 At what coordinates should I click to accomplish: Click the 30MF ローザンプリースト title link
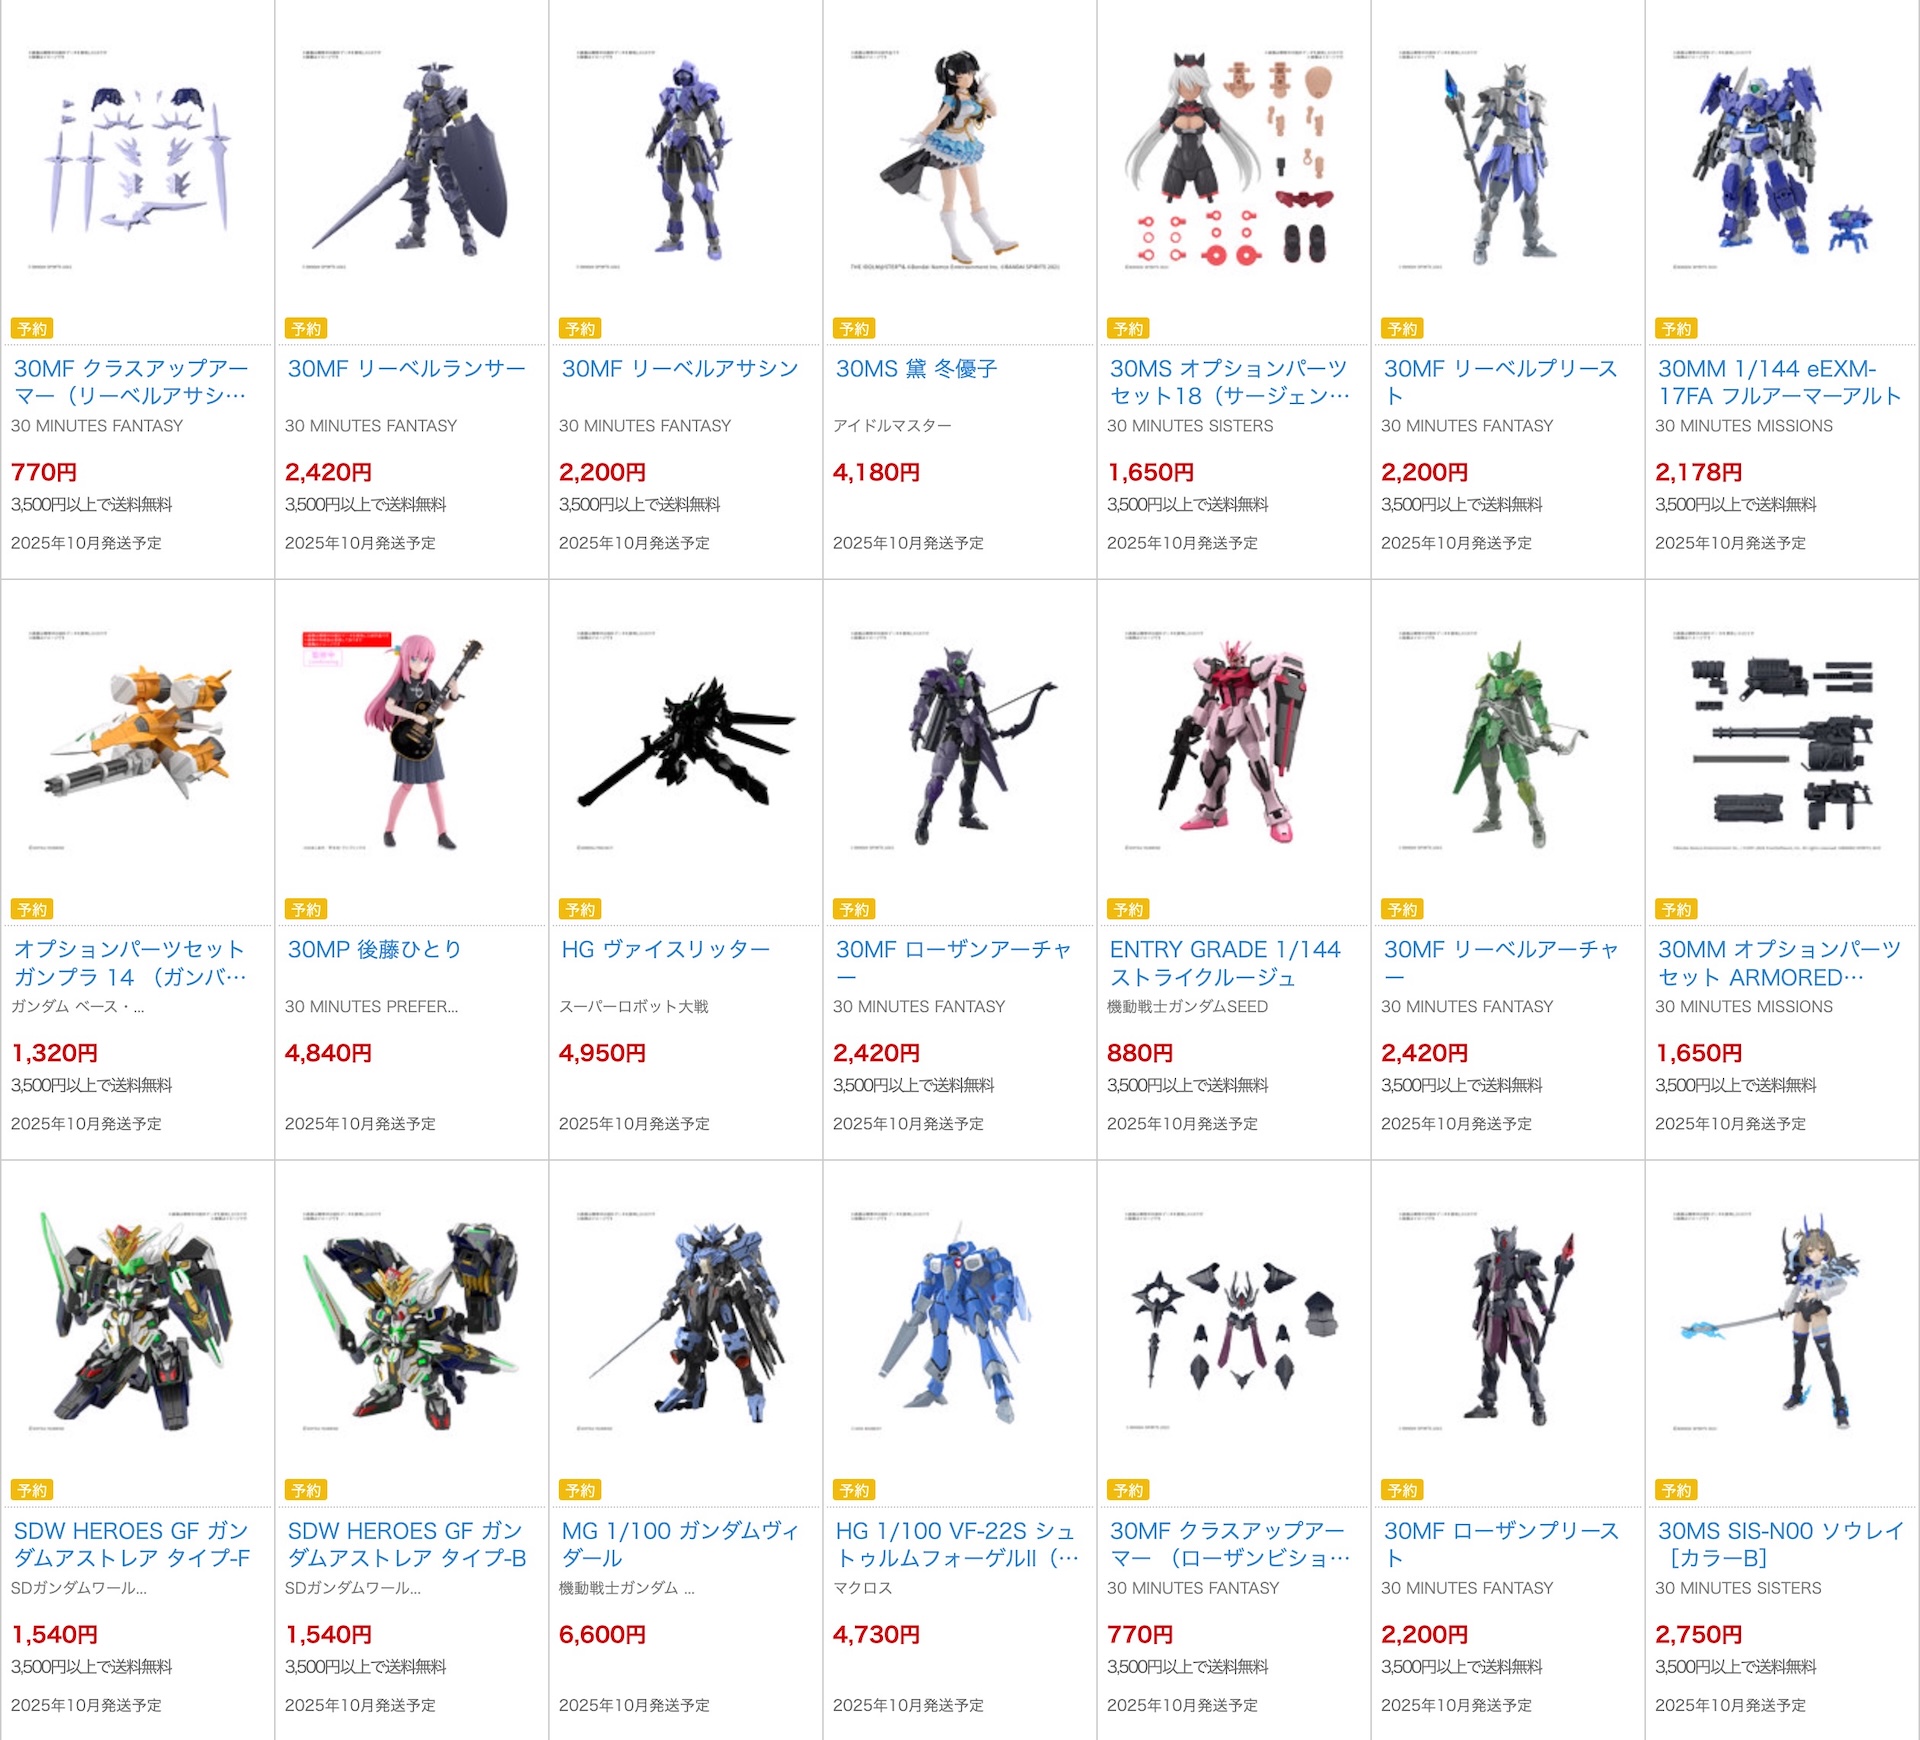coord(1501,1544)
